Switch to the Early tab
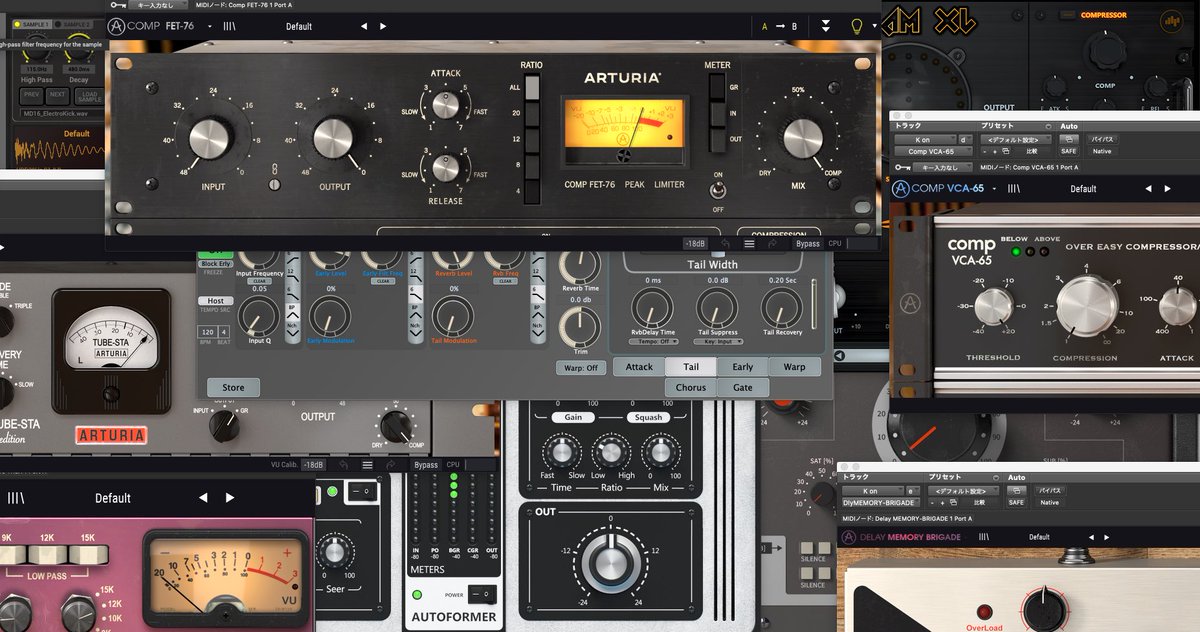This screenshot has width=1200, height=632. (x=742, y=367)
